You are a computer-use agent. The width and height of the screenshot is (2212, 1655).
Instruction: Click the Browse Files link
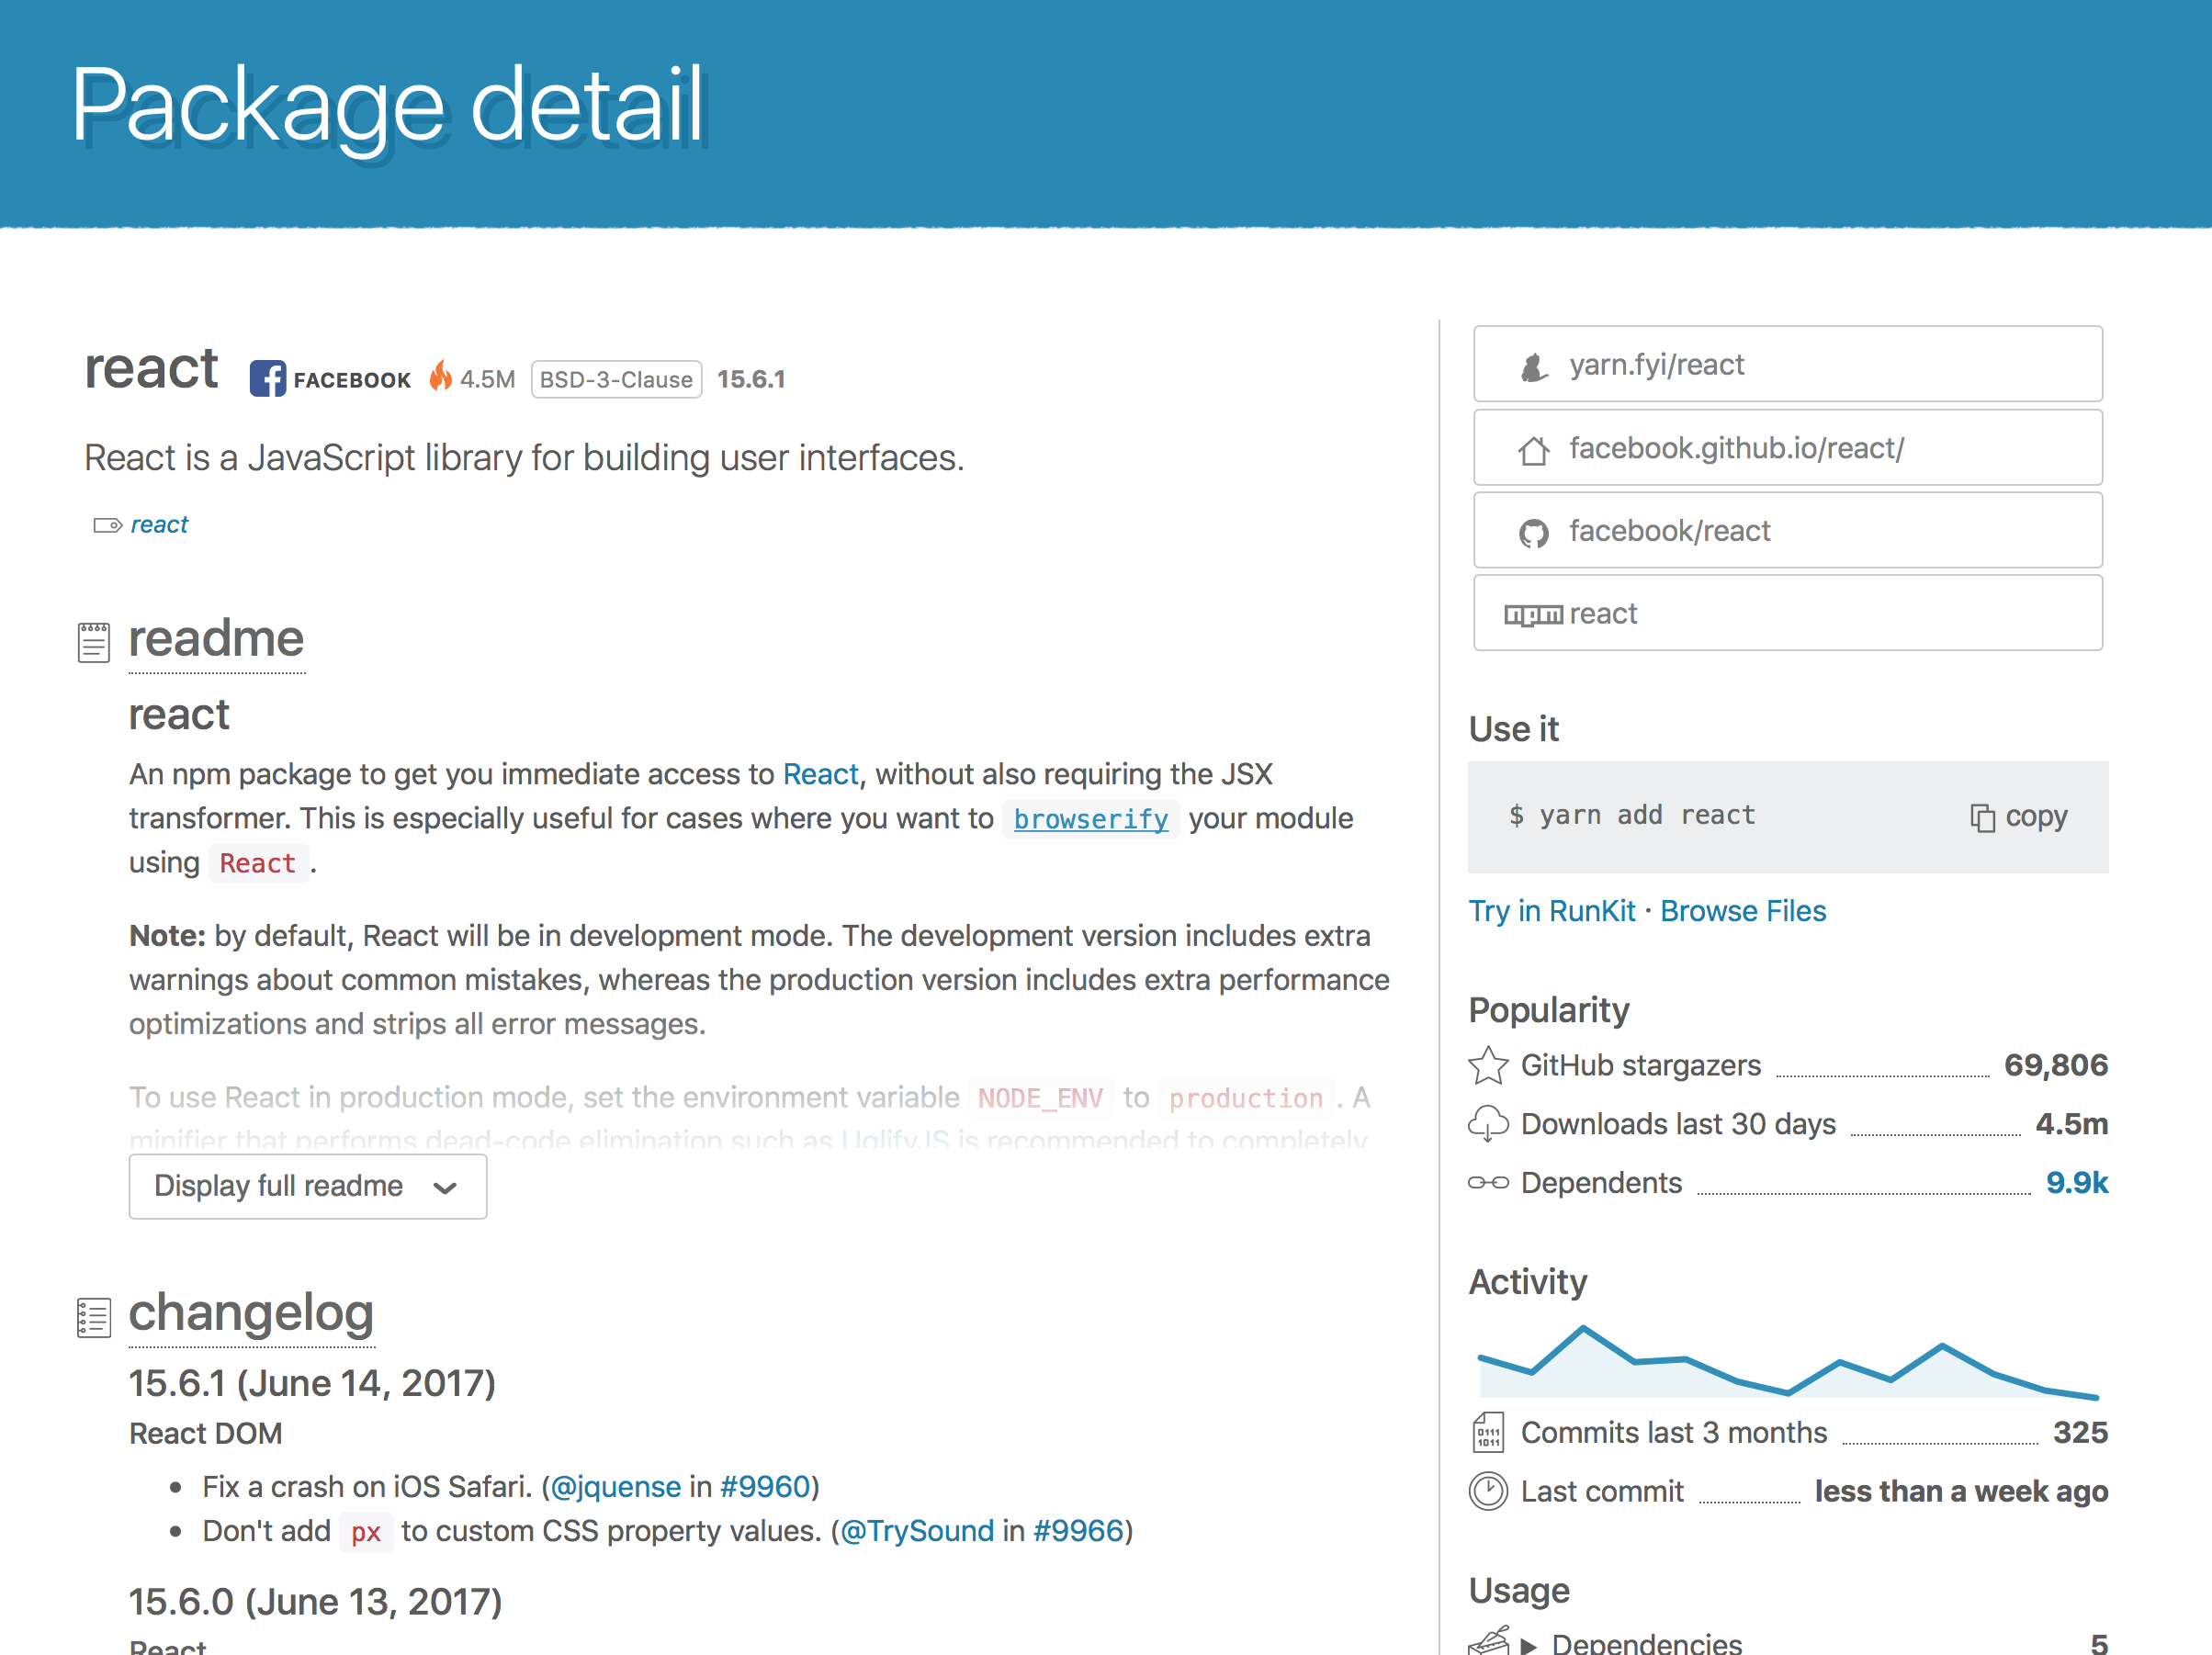[x=1743, y=911]
